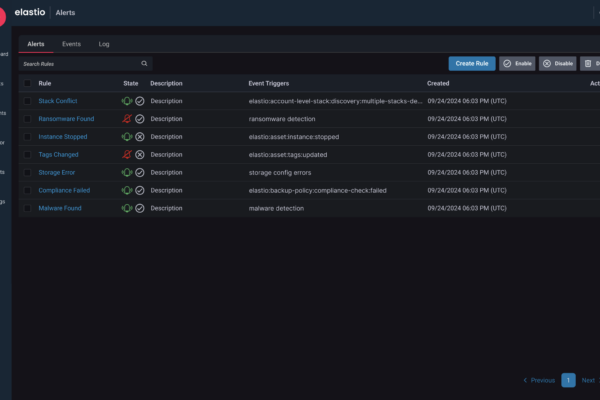600x400 pixels.
Task: Click the disabled X status icon for Instance Stopped
Action: coord(140,137)
